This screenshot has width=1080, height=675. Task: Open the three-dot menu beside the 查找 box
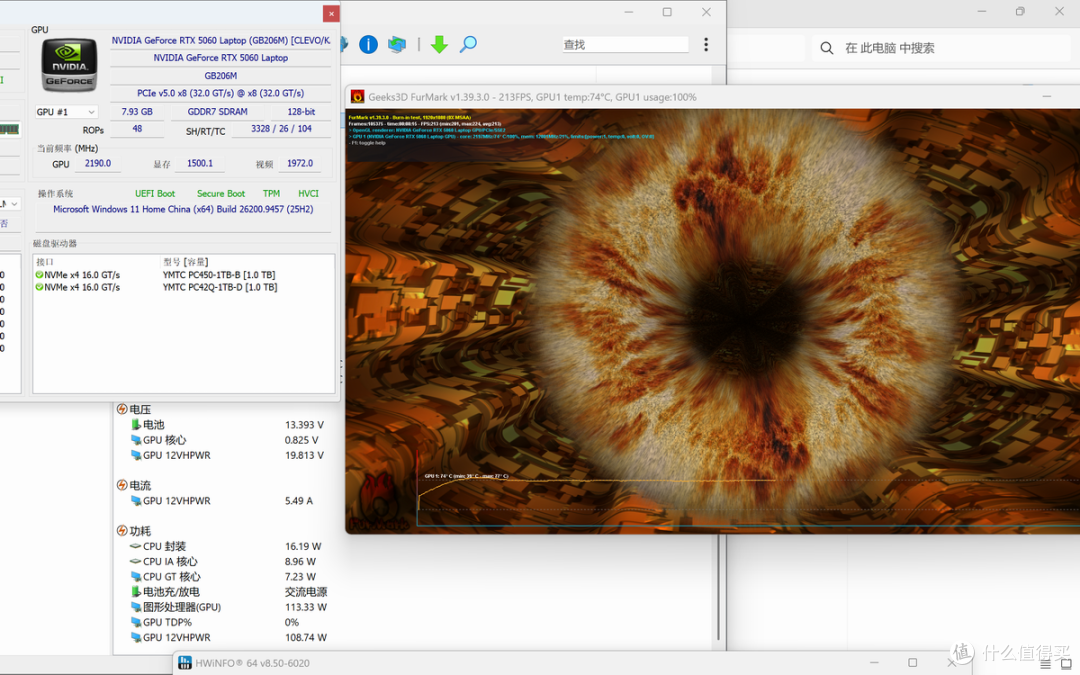(706, 45)
